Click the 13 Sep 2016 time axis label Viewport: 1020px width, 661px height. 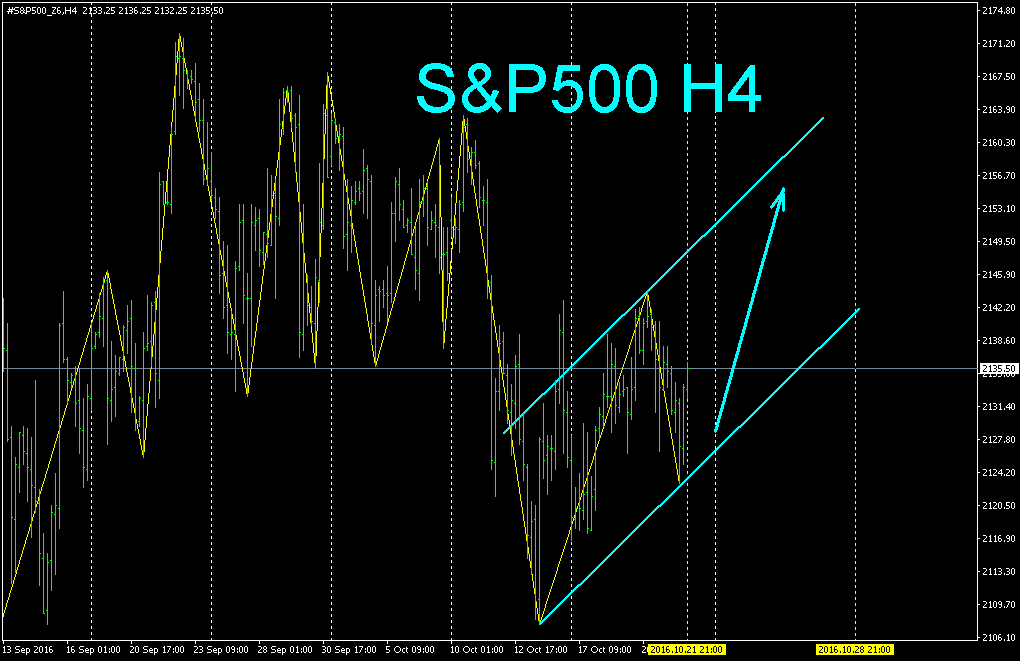point(28,649)
